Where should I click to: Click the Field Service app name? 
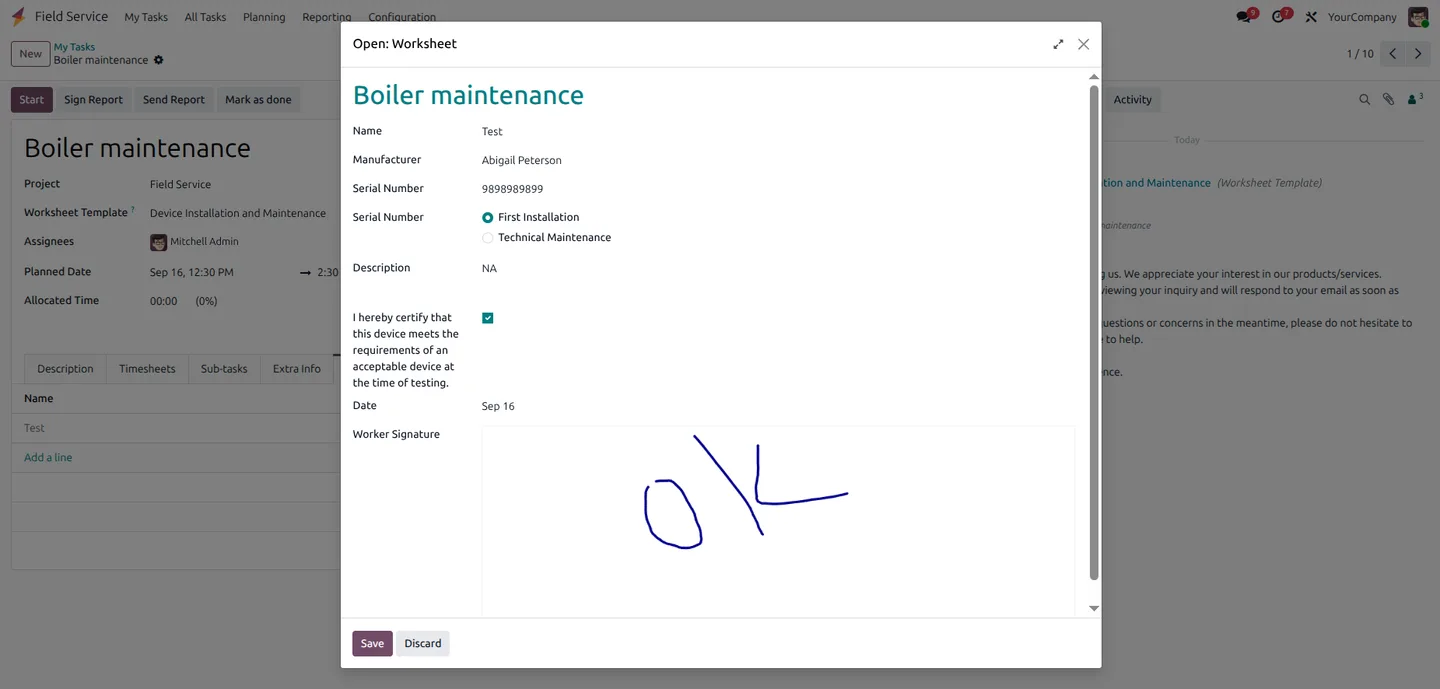point(71,17)
